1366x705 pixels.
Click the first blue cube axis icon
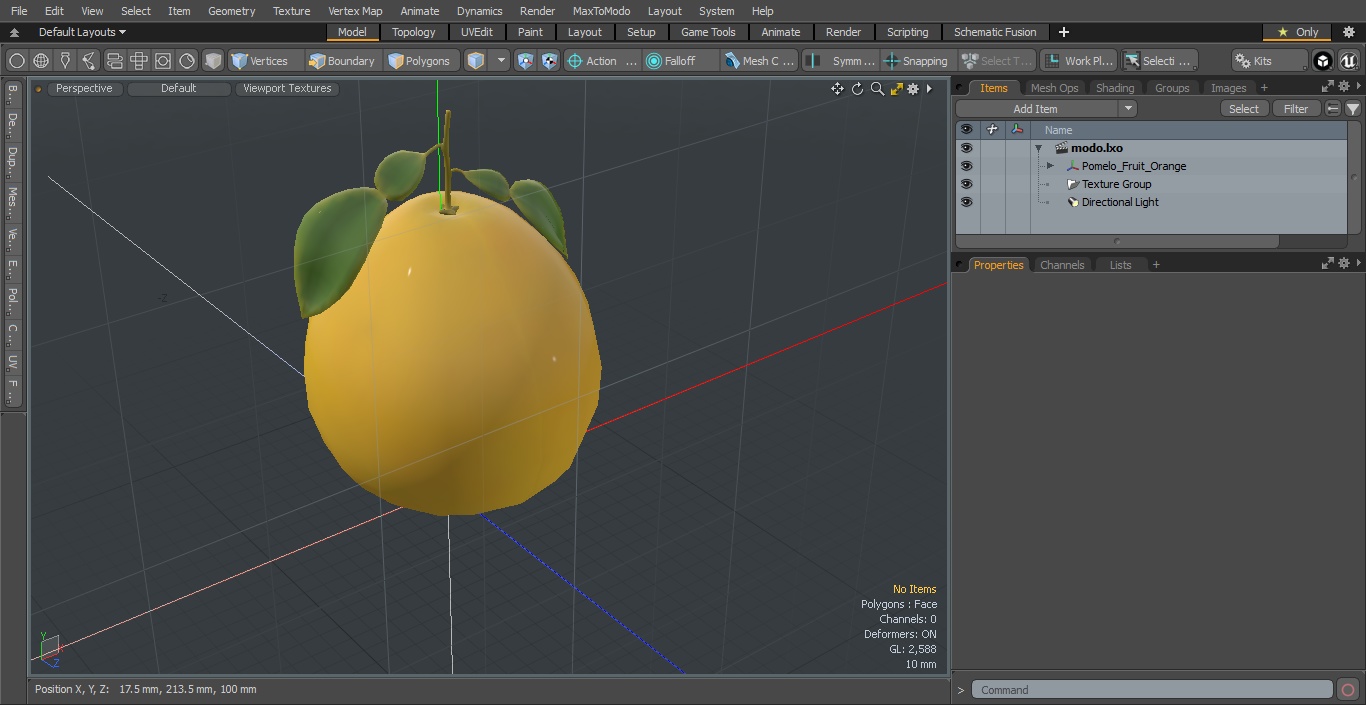coord(526,61)
